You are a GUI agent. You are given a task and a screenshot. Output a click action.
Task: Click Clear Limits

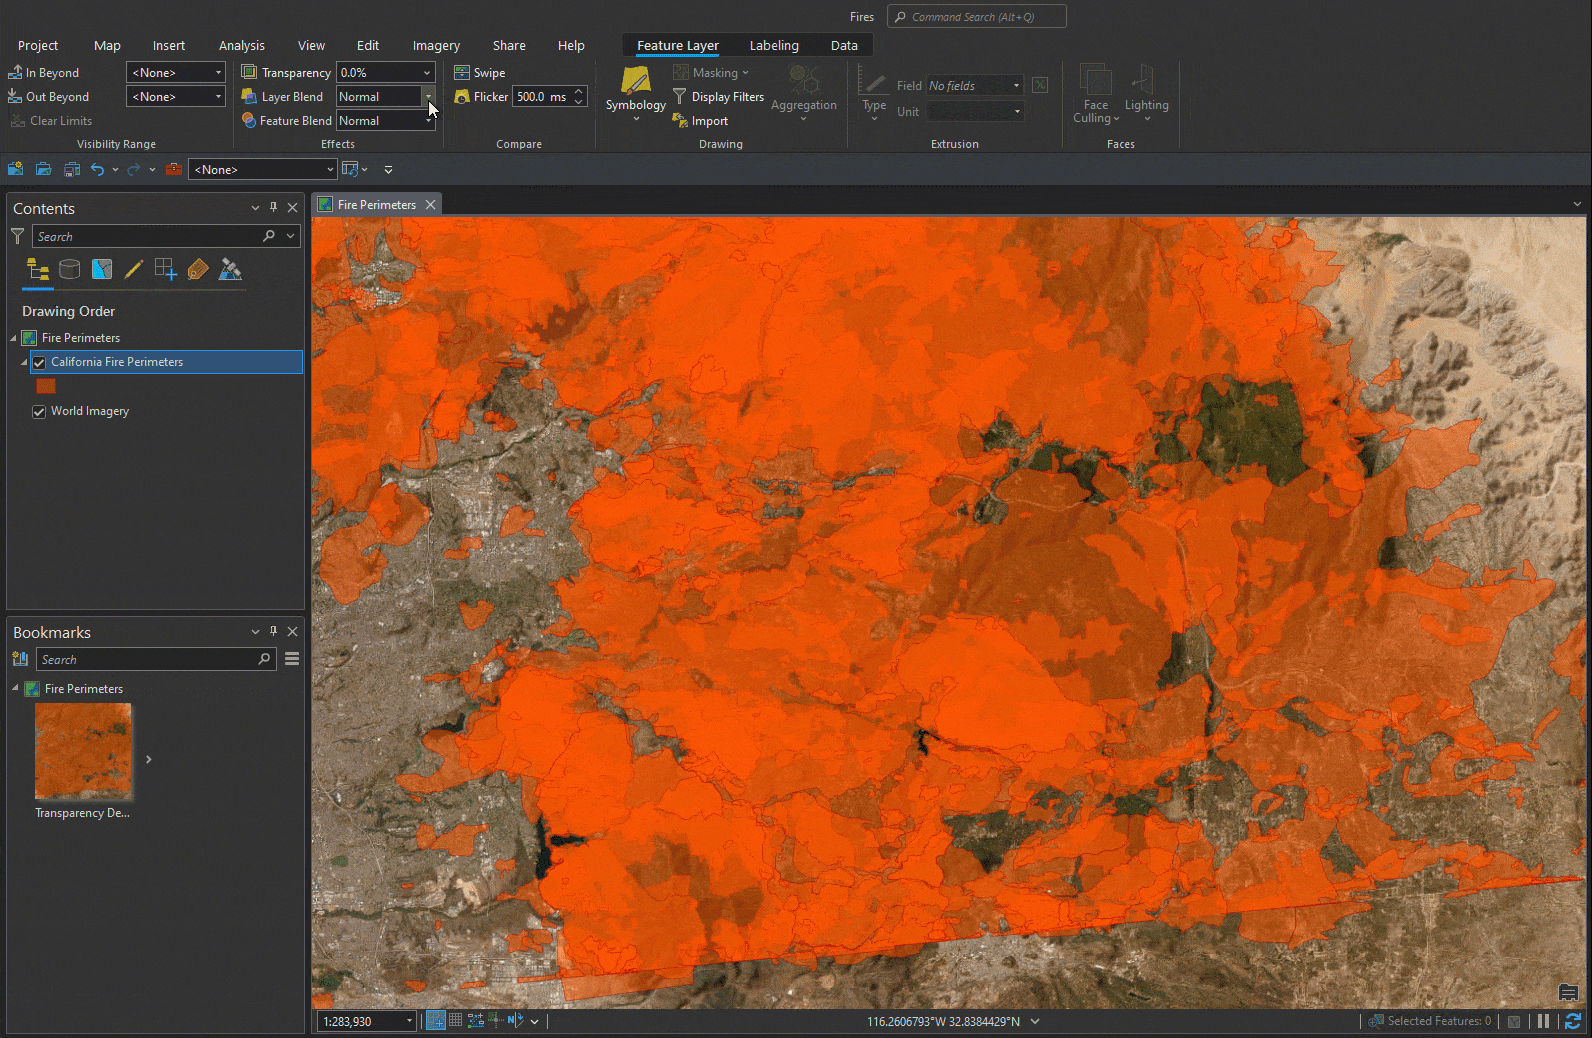[x=51, y=120]
